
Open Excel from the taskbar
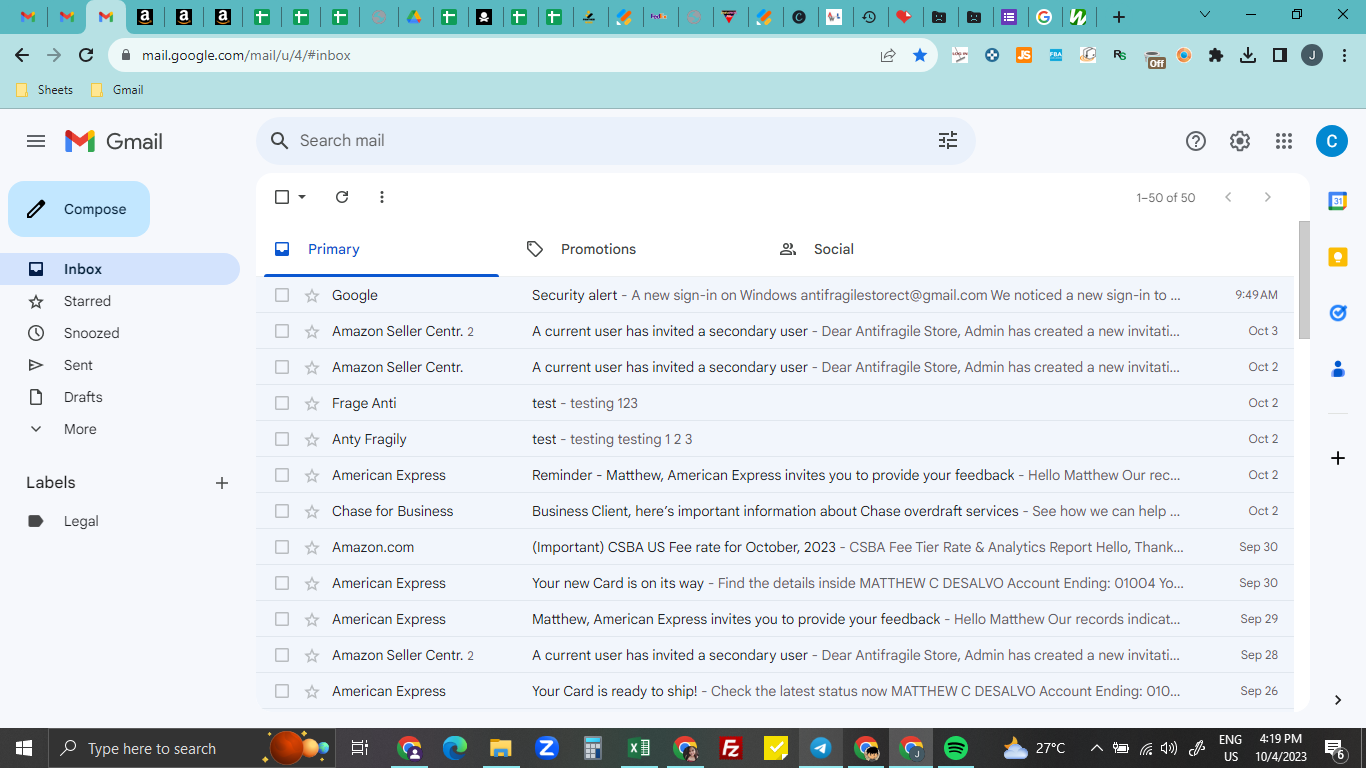[x=639, y=748]
